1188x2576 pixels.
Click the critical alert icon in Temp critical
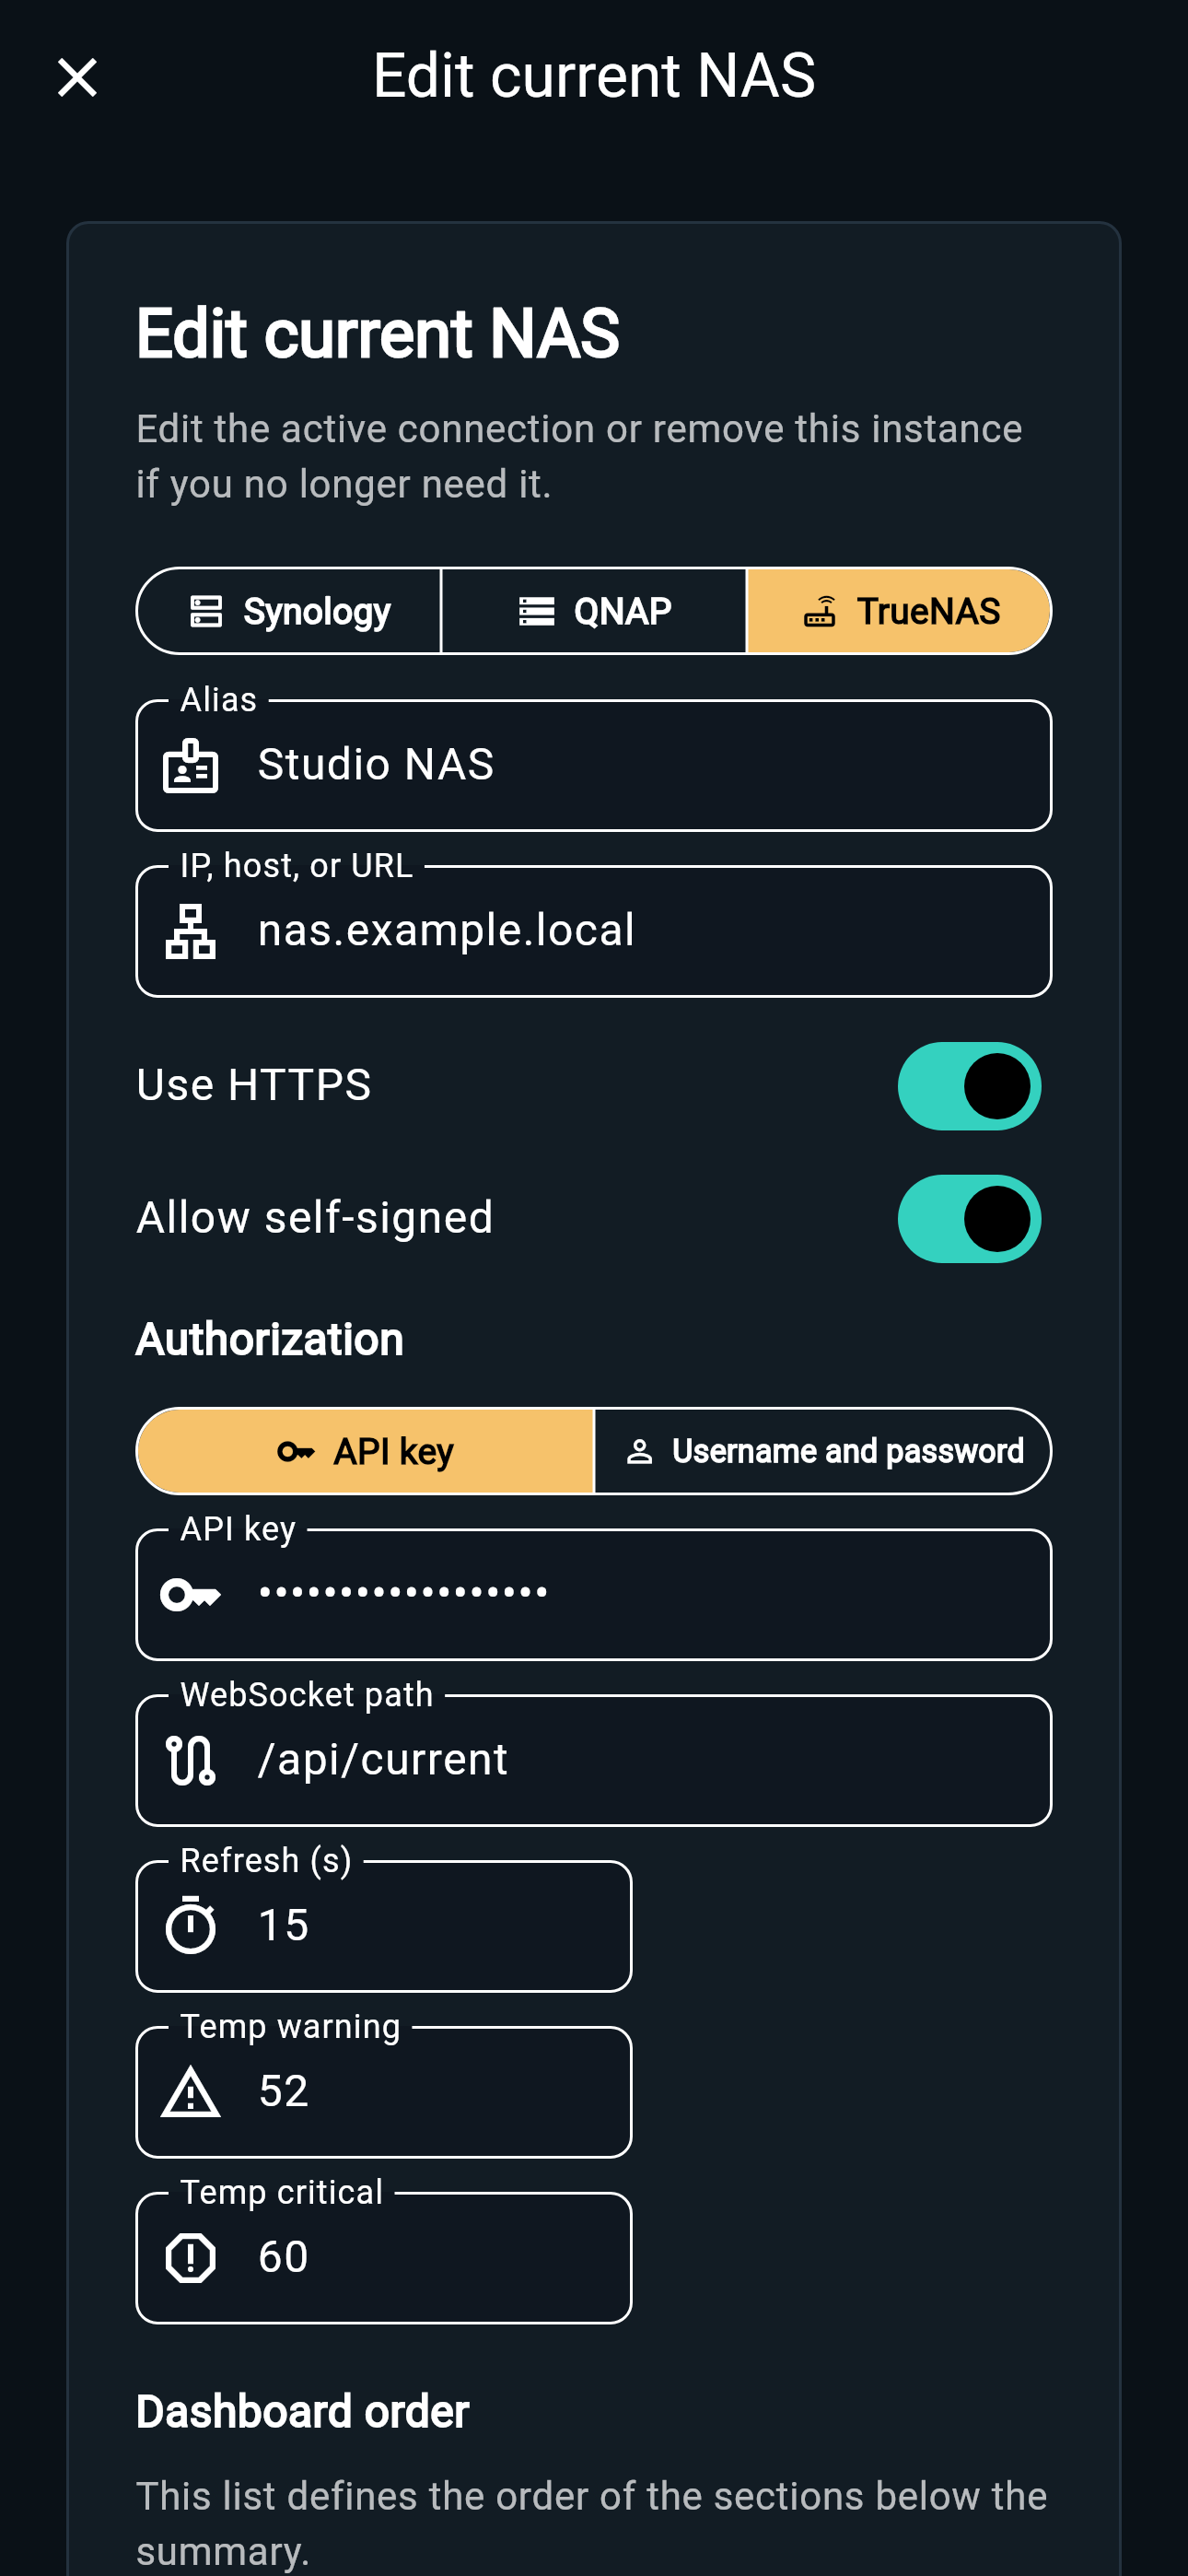[190, 2258]
